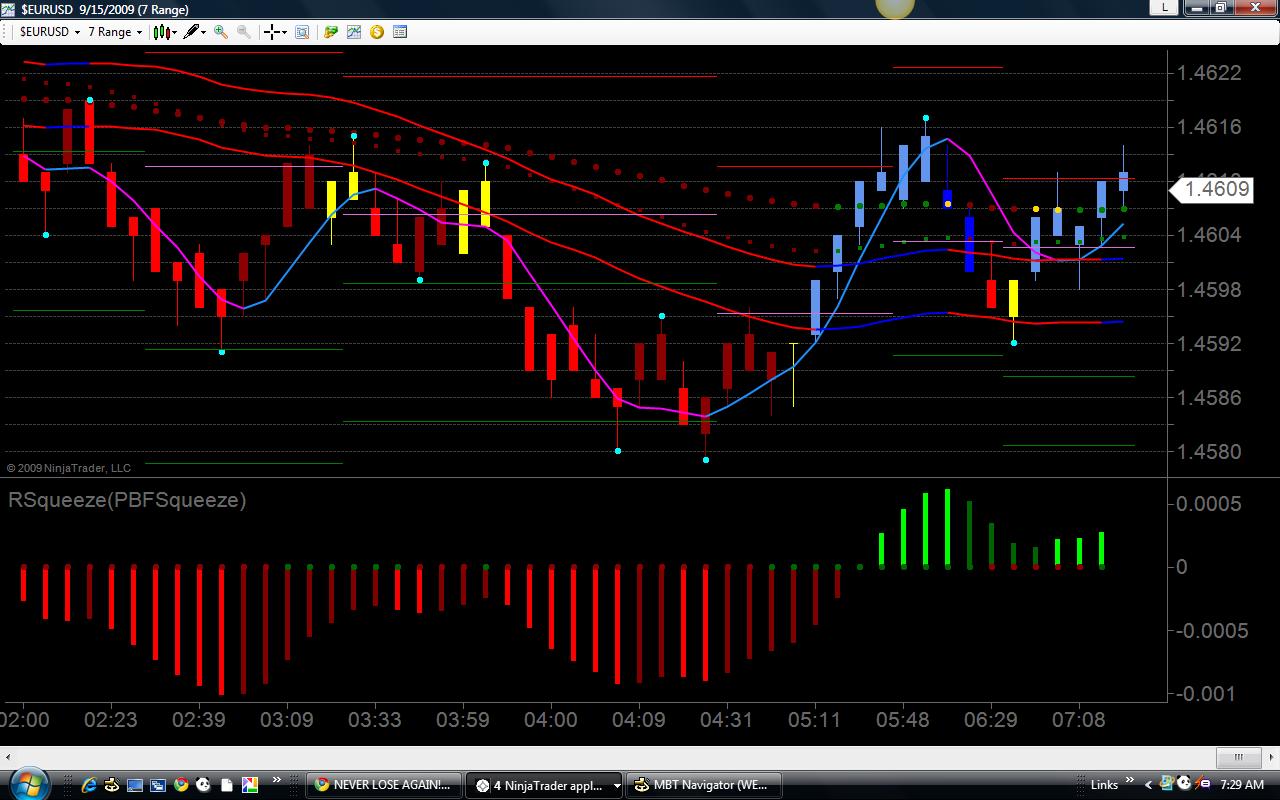This screenshot has height=800, width=1280.
Task: Expand the Links toolbar chevron
Action: click(1130, 781)
